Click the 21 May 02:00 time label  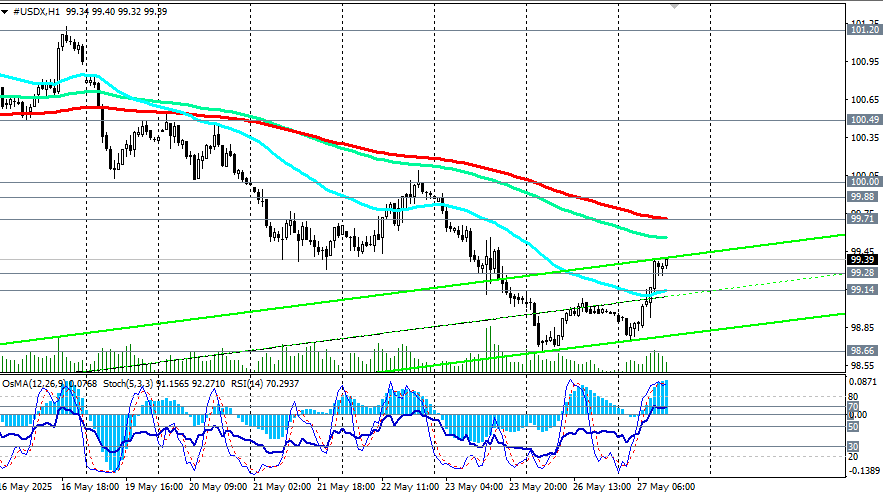[x=282, y=487]
